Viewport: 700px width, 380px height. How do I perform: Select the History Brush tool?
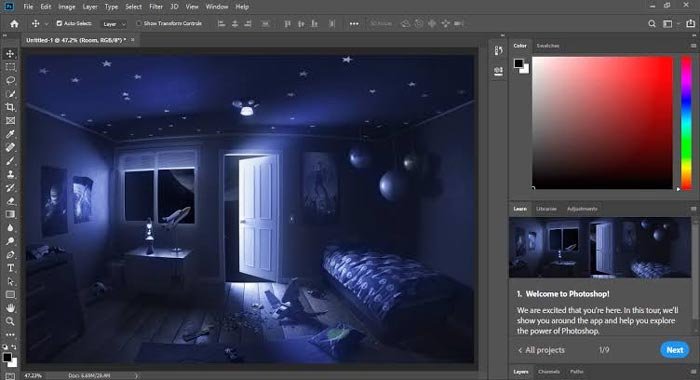tap(10, 188)
